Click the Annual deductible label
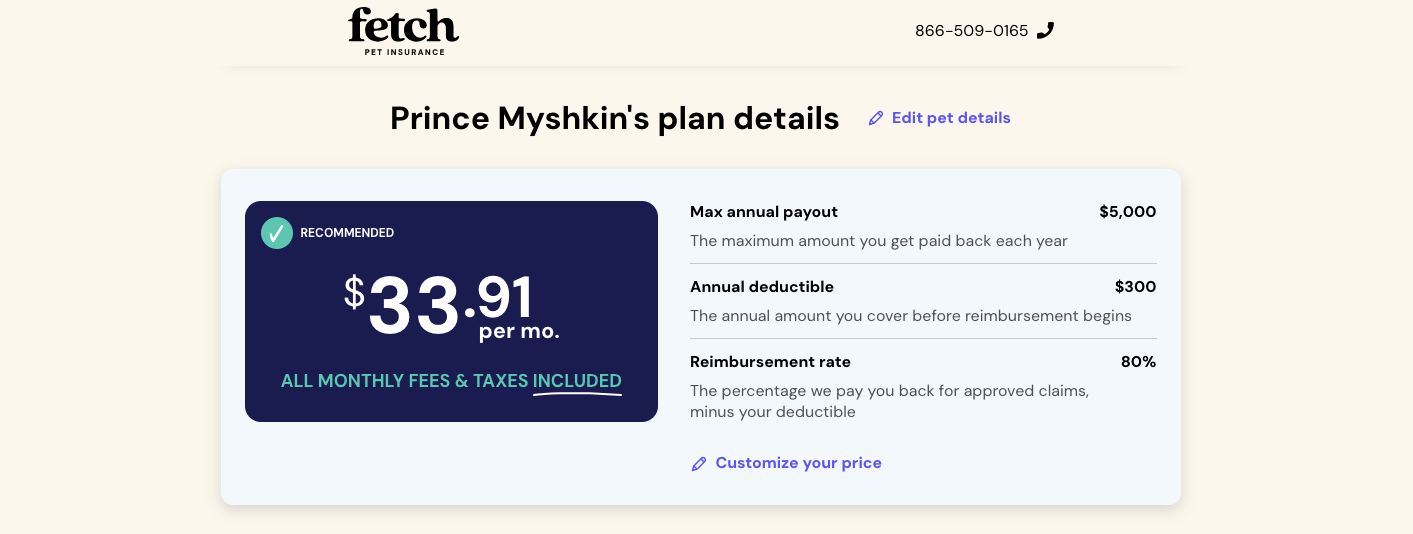1413x534 pixels. [x=762, y=287]
